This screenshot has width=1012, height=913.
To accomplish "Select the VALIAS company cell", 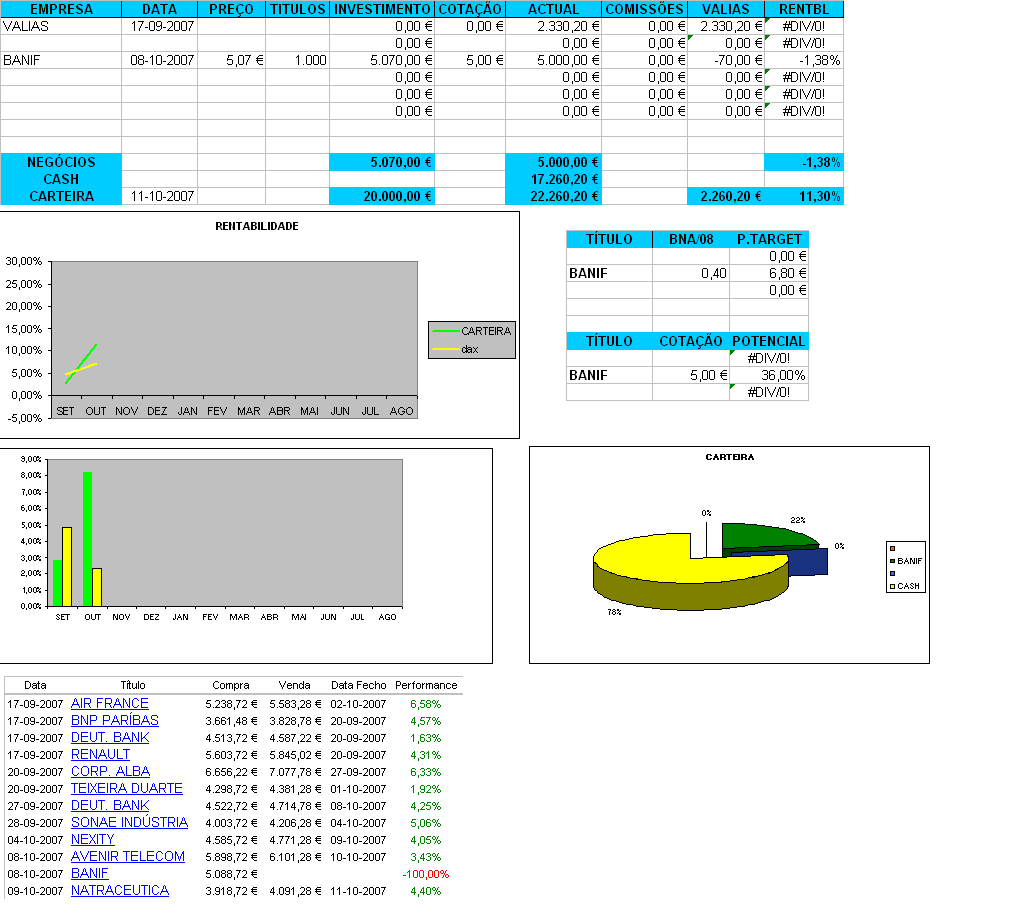I will coord(61,26).
